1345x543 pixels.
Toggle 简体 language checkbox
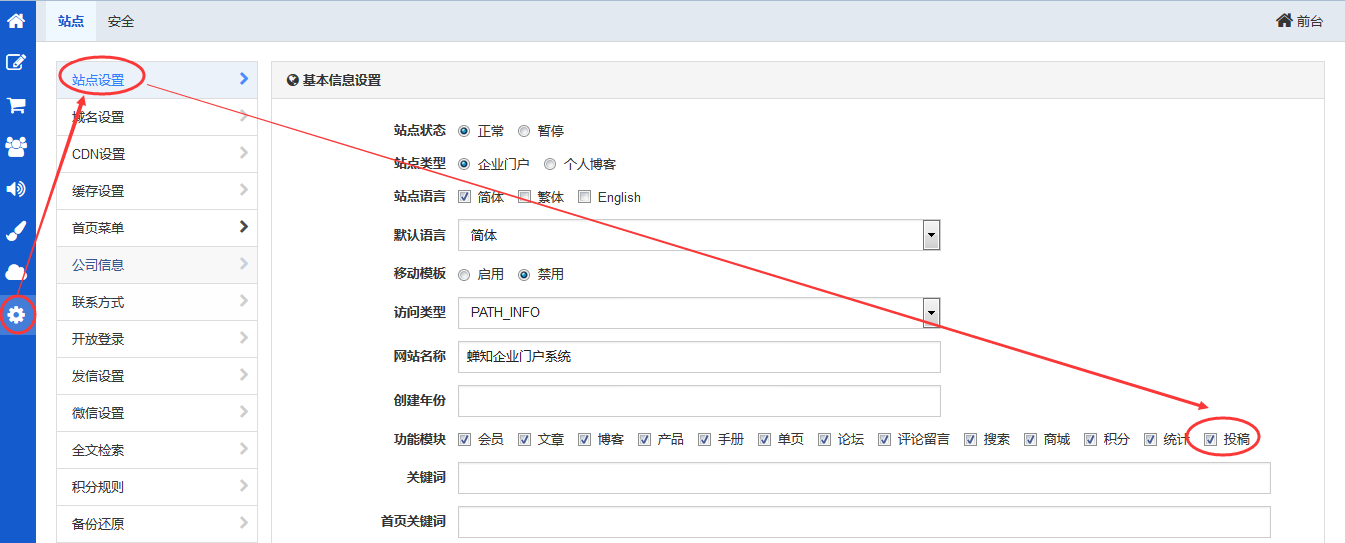[x=464, y=197]
